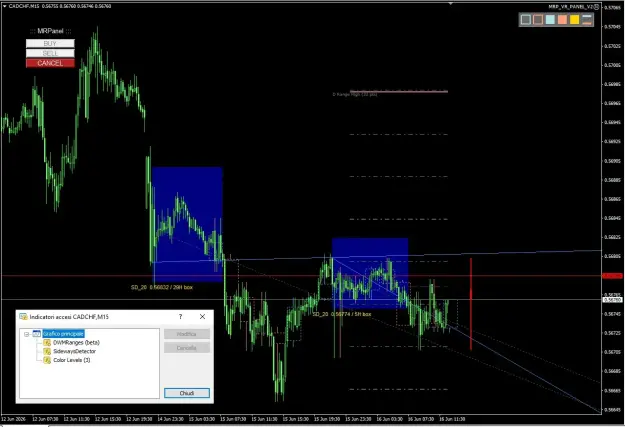This screenshot has width=625, height=427.
Task: Click the SD_20 0.56774 / 5H box label
Action: [342, 314]
